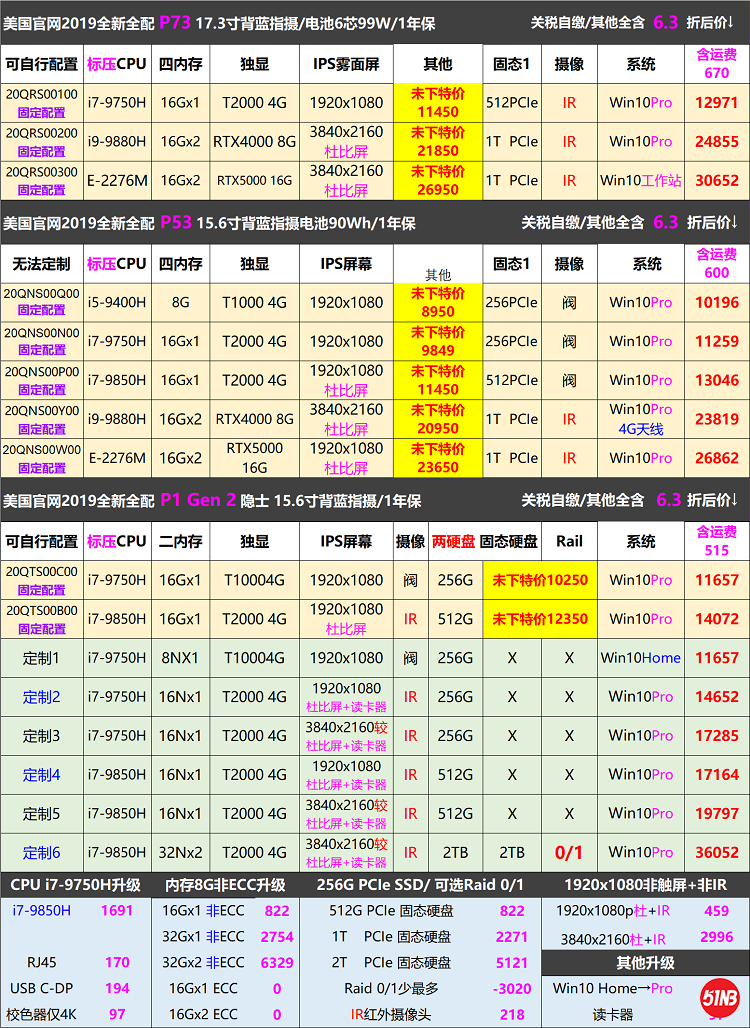Click the yellow special price 9849 cell

pyautogui.click(x=438, y=341)
